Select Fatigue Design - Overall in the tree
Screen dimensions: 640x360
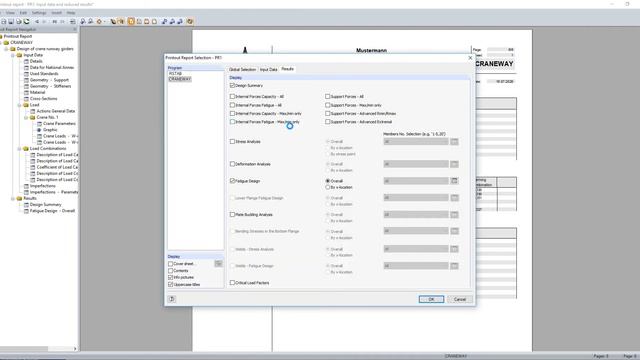click(x=52, y=211)
